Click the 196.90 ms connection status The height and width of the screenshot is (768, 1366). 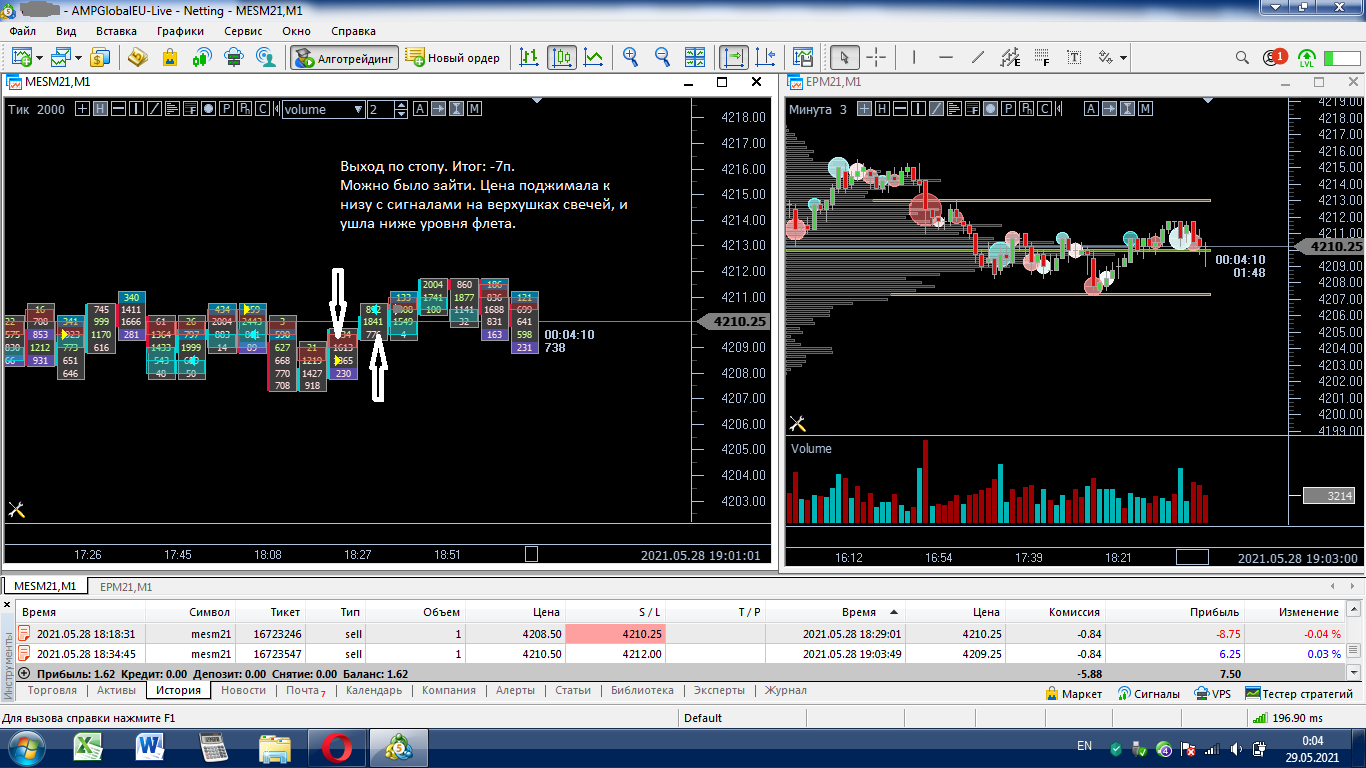point(1290,718)
